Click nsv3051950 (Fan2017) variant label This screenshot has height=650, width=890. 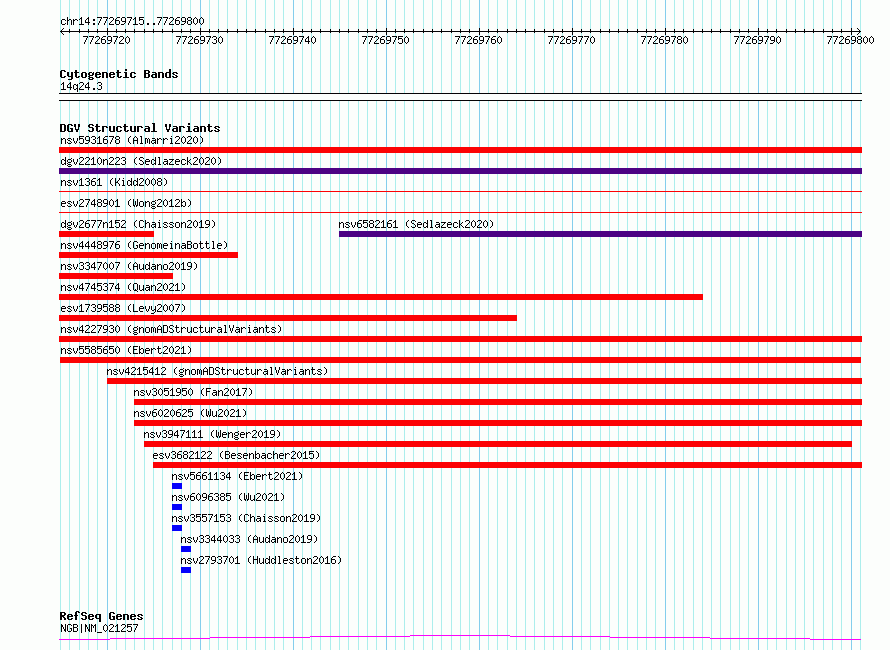(193, 392)
